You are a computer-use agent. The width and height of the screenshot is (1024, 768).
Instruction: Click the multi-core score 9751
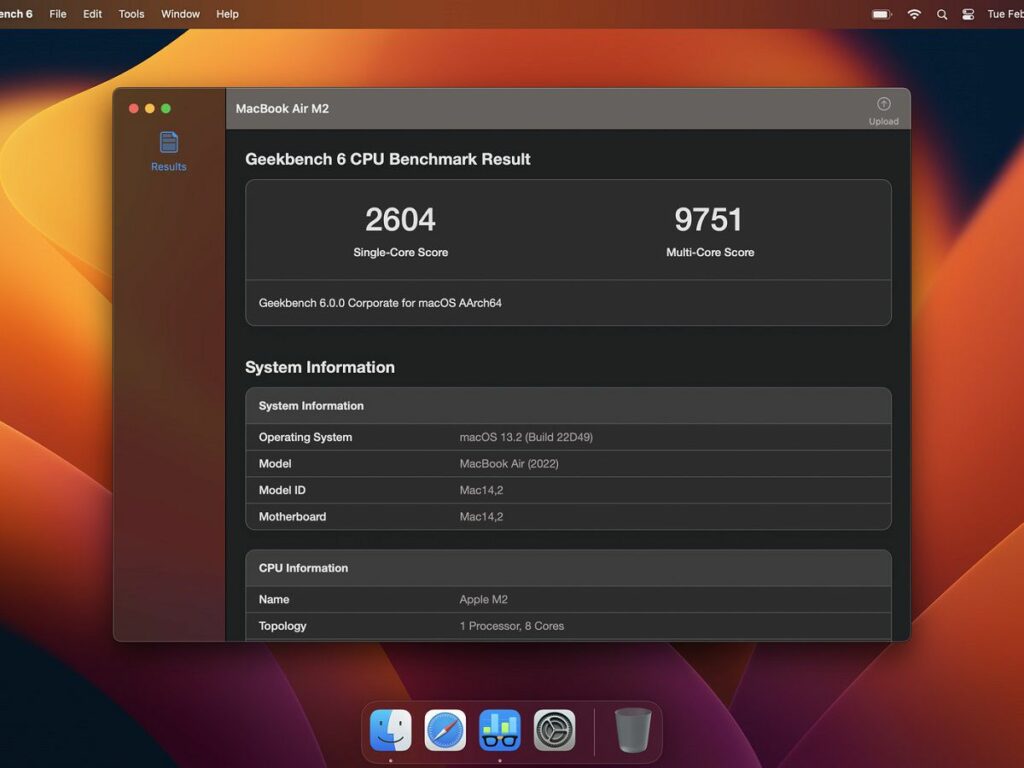[709, 219]
